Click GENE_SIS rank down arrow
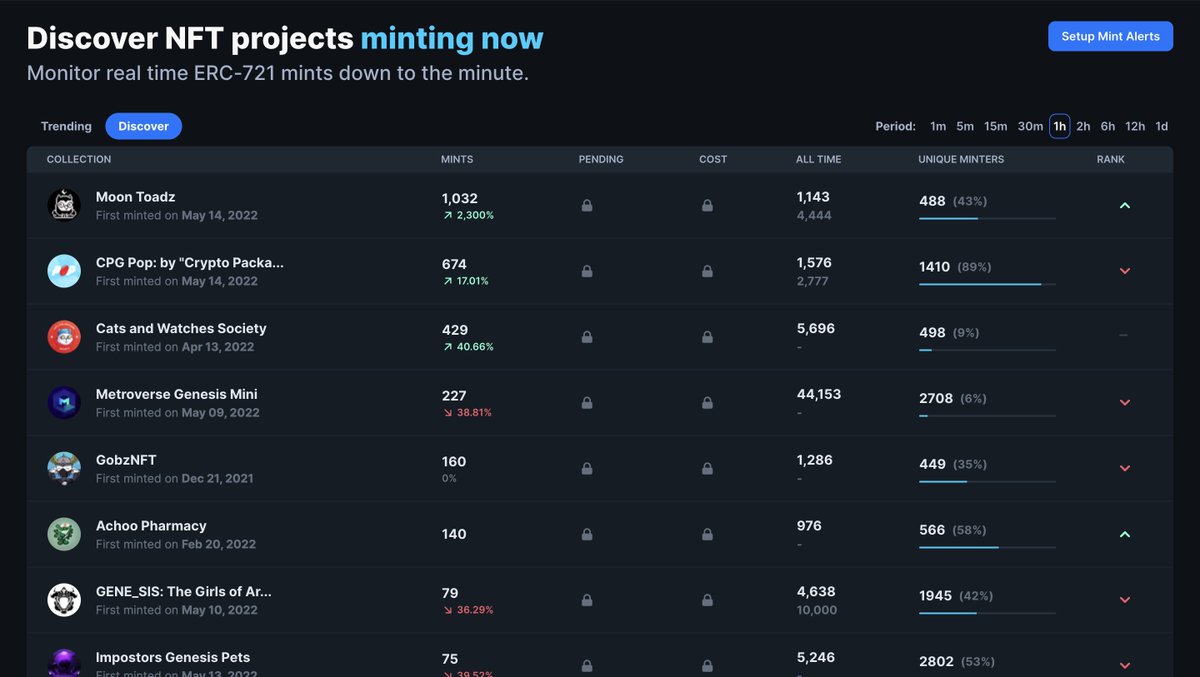The height and width of the screenshot is (677, 1200). coord(1124,600)
